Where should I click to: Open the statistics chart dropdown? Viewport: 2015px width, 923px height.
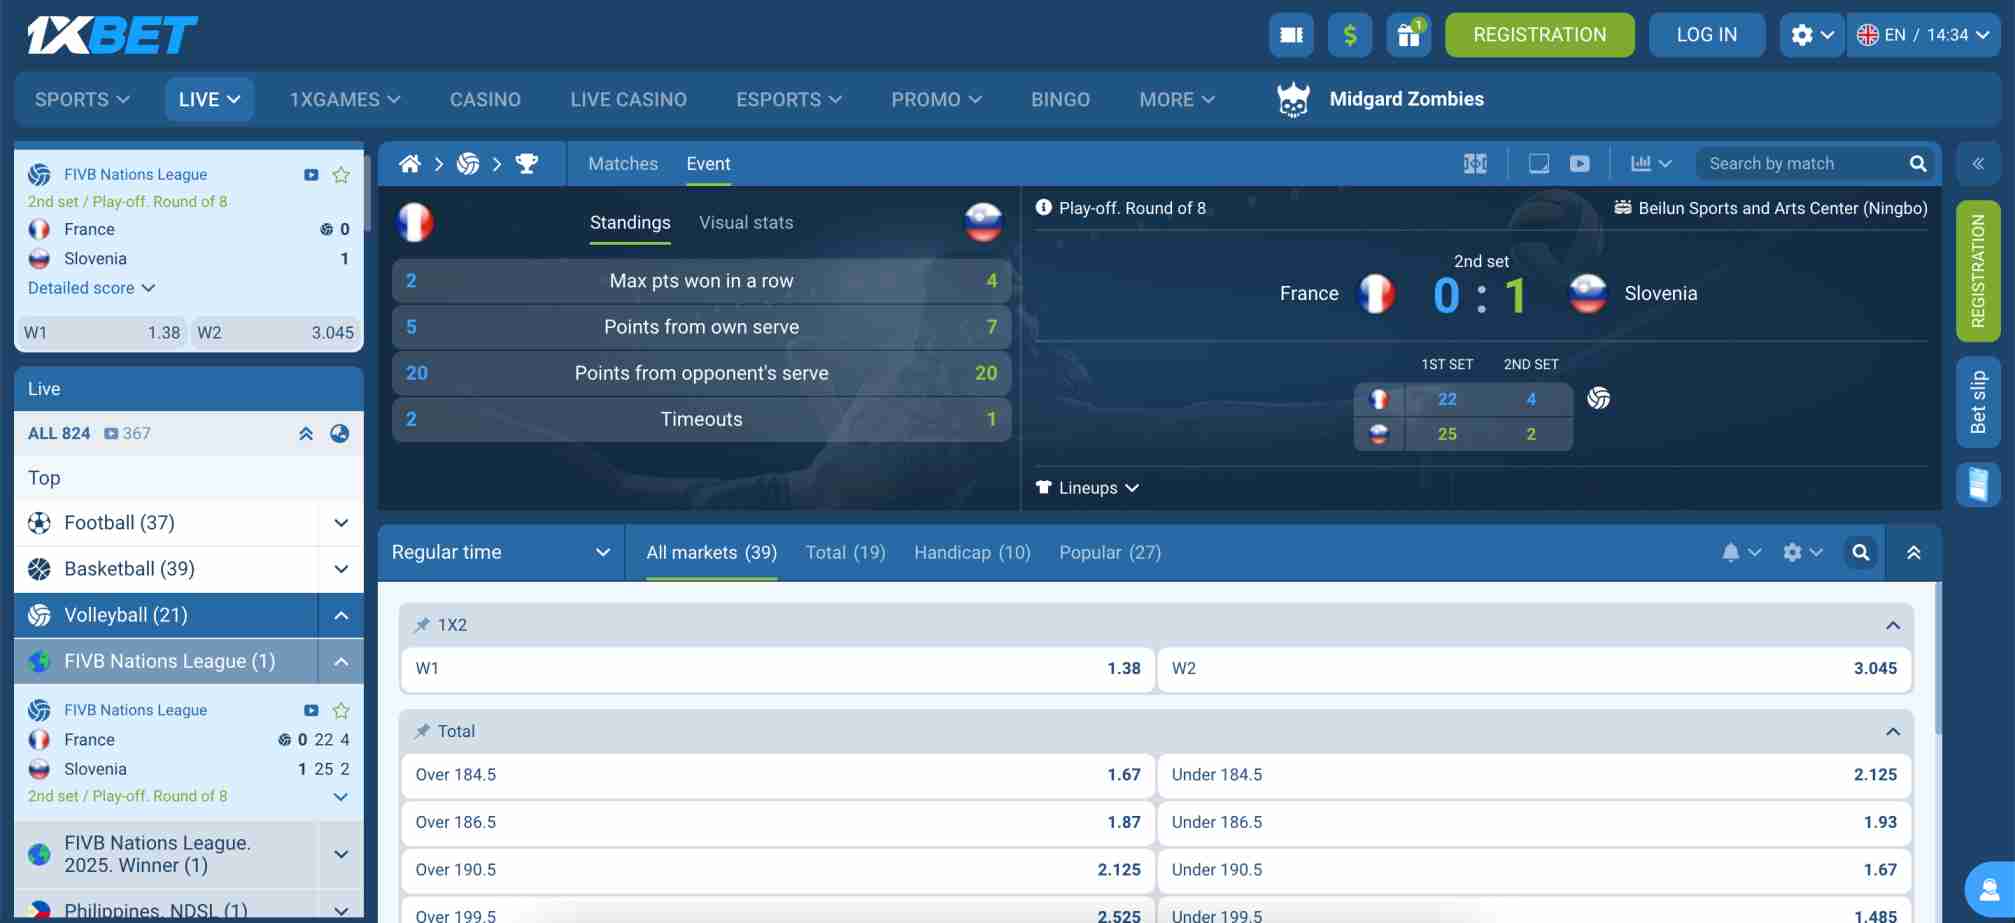pyautogui.click(x=1651, y=164)
